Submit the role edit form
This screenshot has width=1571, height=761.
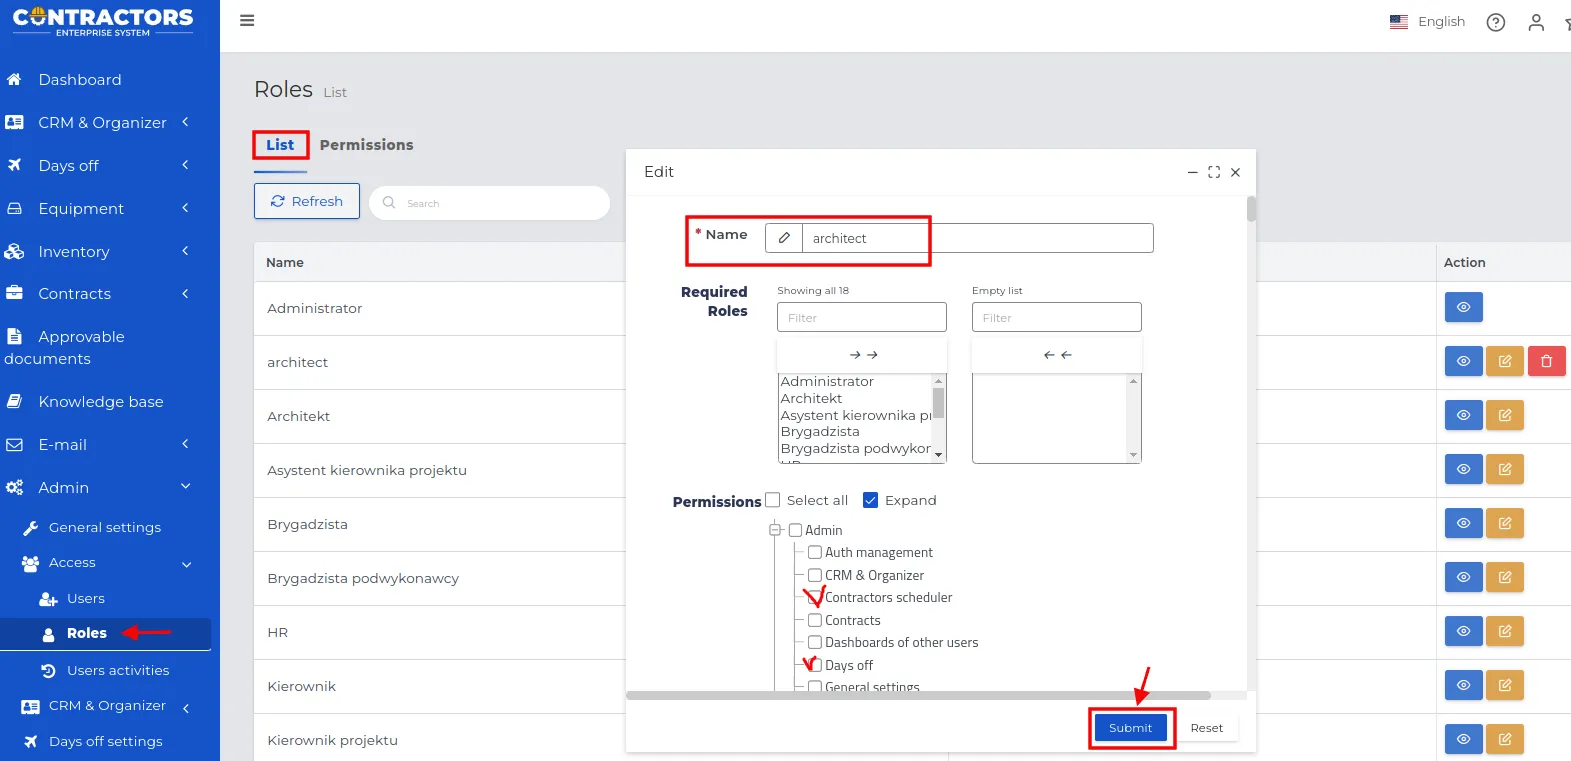[x=1130, y=728]
